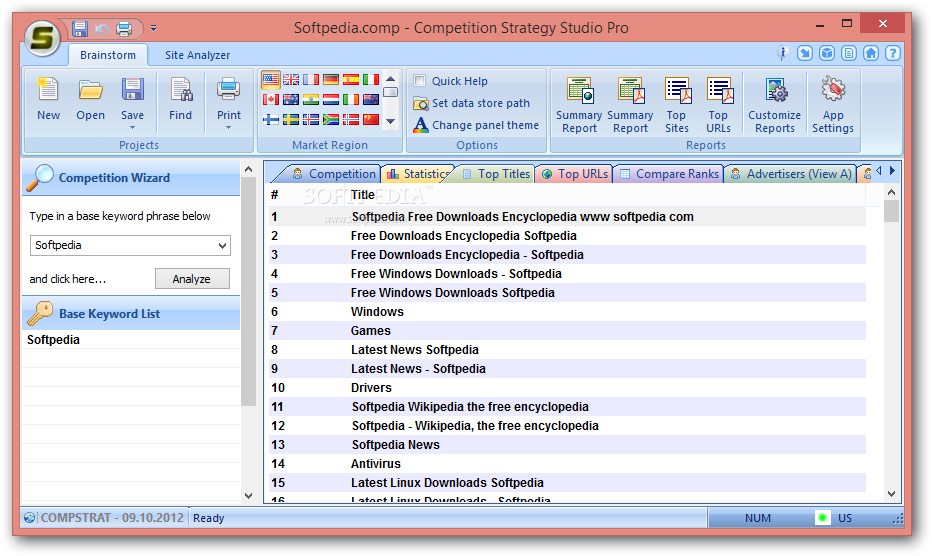The image size is (932, 556).
Task: Select the United Kingdom flag market region
Action: 291,80
